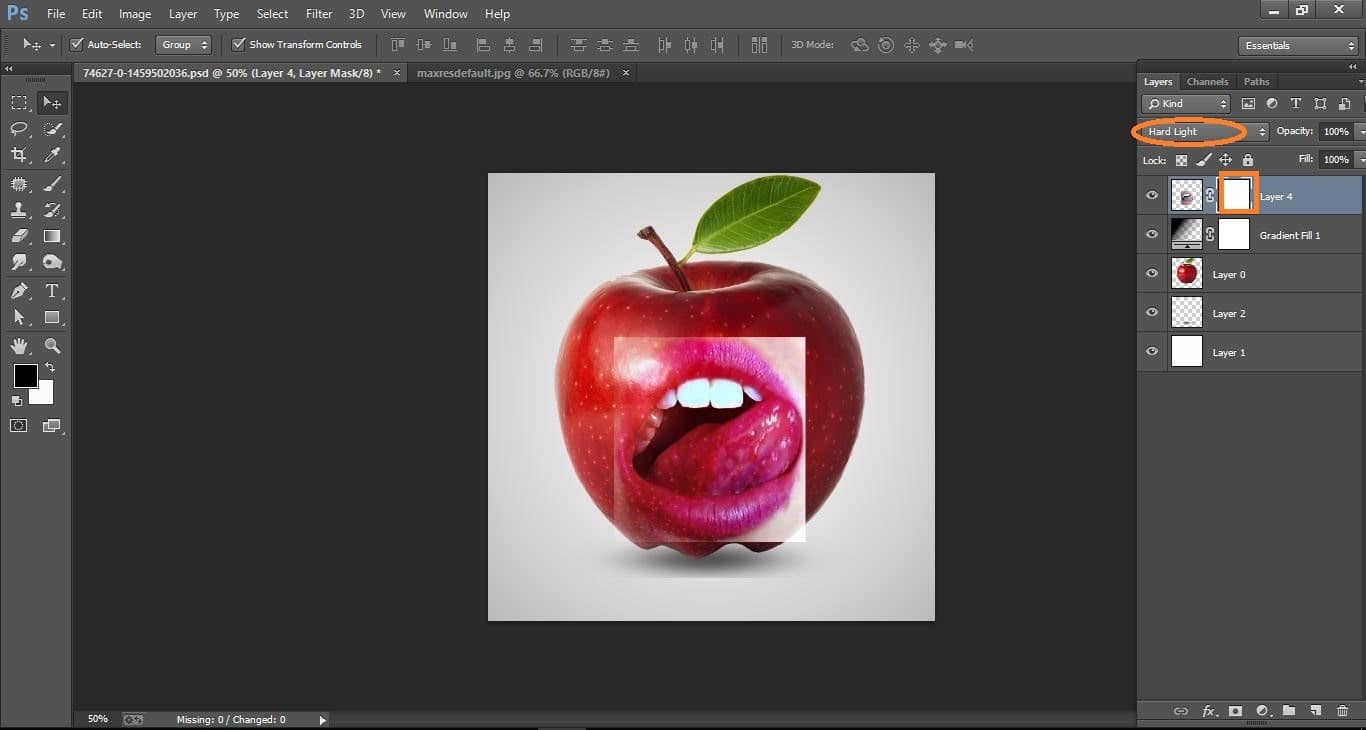Delete the current layer via trash icon

click(x=1341, y=711)
